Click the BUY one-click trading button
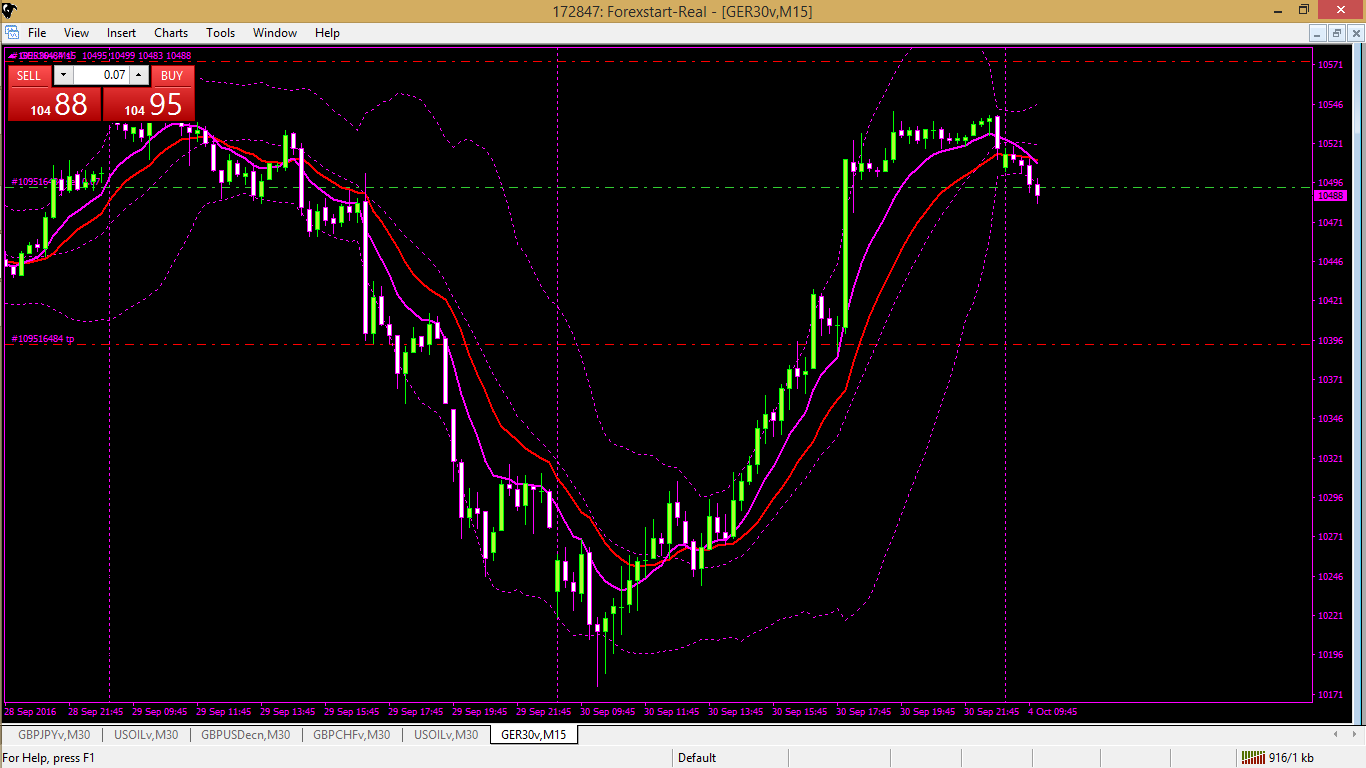Viewport: 1366px width, 768px height. 172,76
